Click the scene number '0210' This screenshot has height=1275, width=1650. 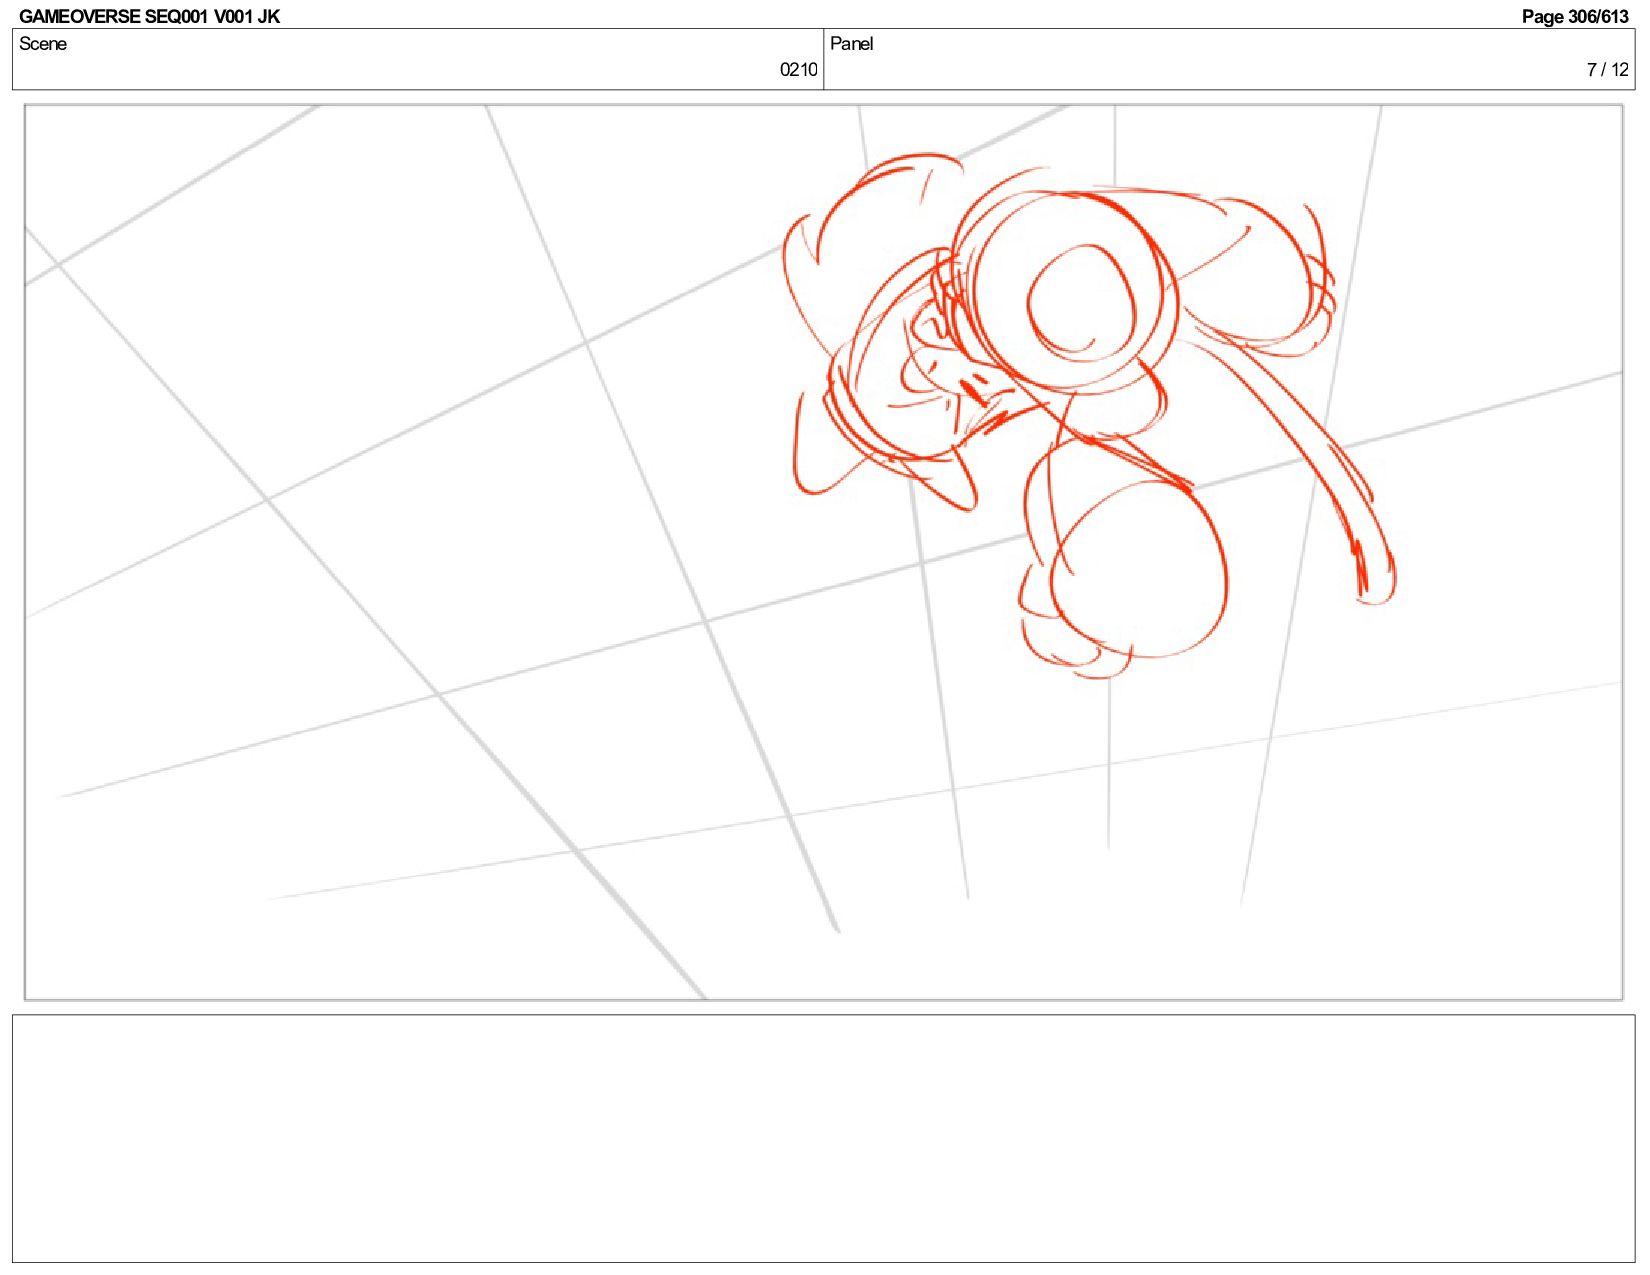798,70
